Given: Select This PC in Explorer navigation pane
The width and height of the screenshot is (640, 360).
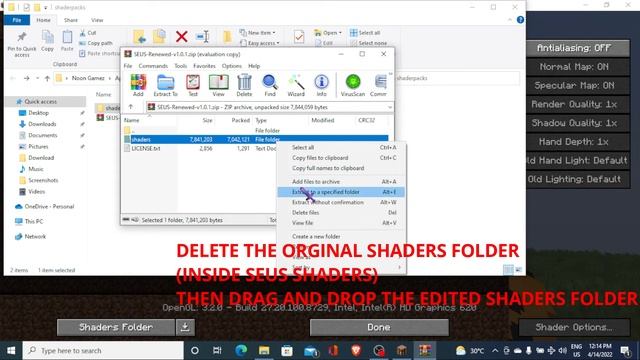Looking at the screenshot, I should 33,221.
